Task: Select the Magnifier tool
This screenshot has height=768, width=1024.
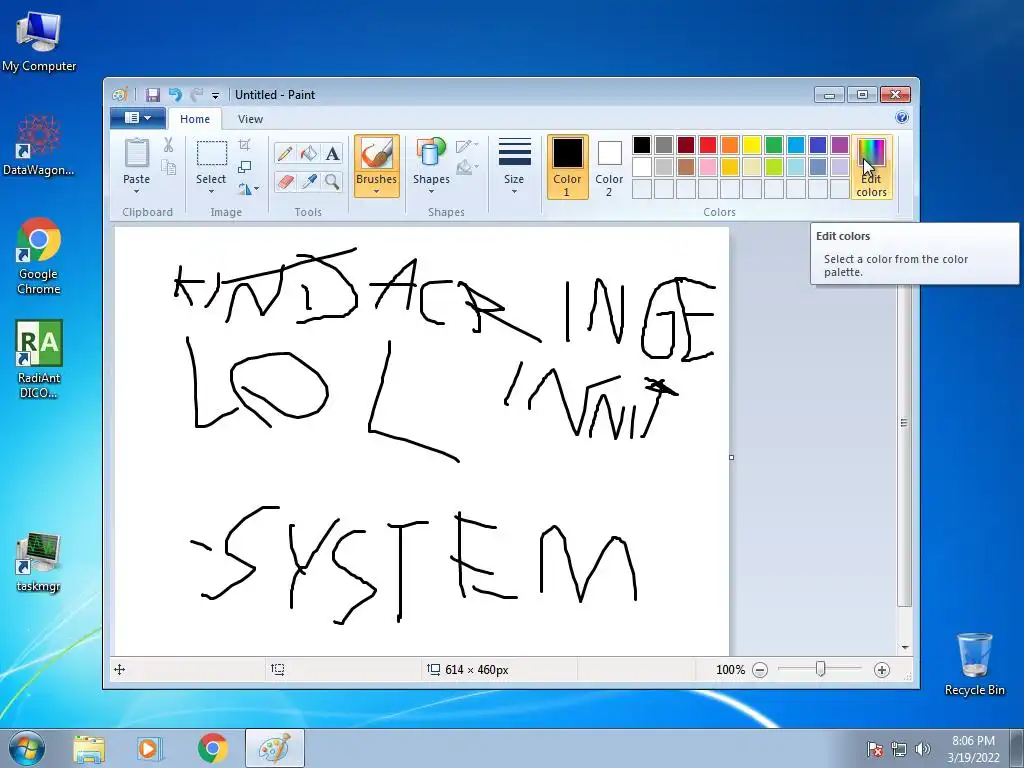Action: click(x=332, y=181)
